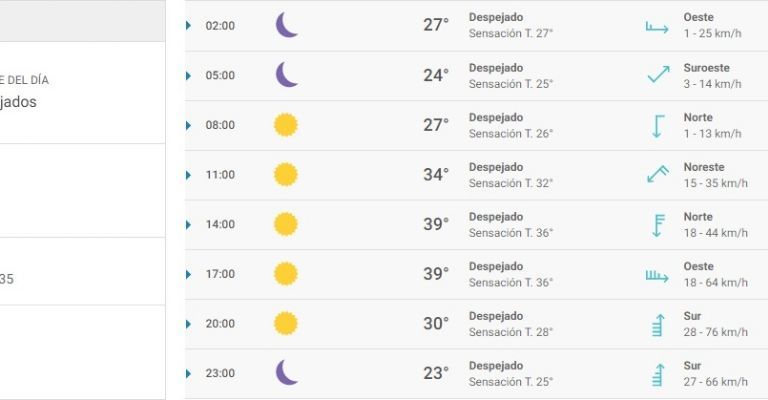The image size is (768, 400).
Task: Click the Oeste wind icon at 02:00
Action: tap(657, 26)
